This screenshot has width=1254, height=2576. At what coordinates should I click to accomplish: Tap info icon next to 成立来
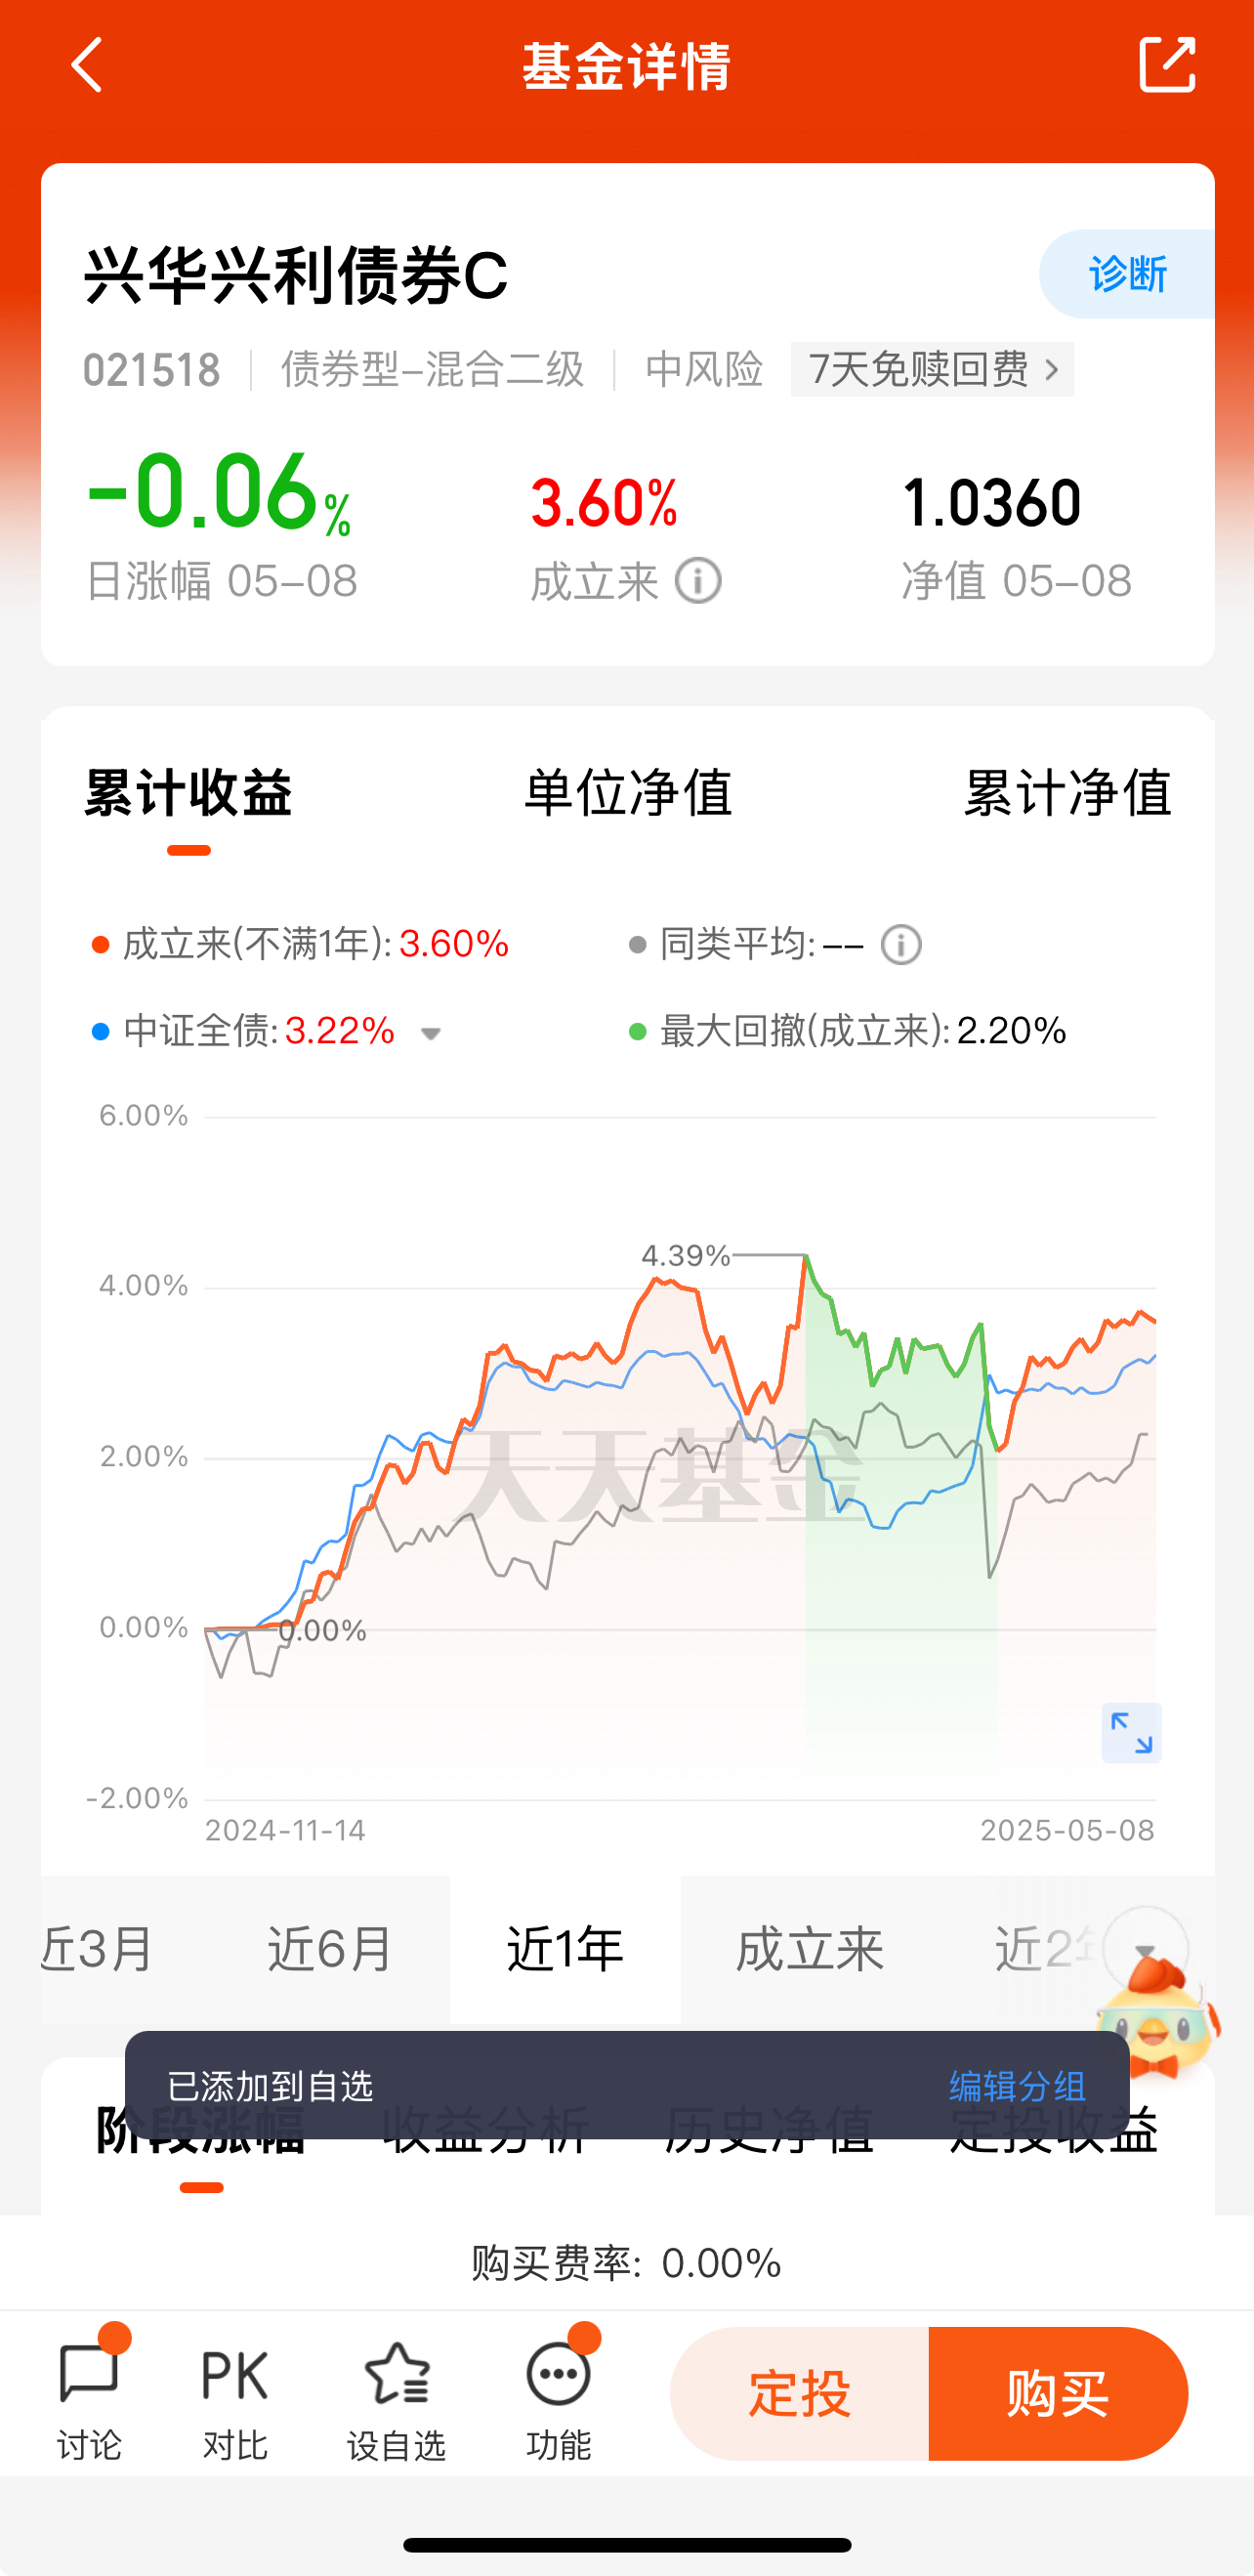pos(698,581)
